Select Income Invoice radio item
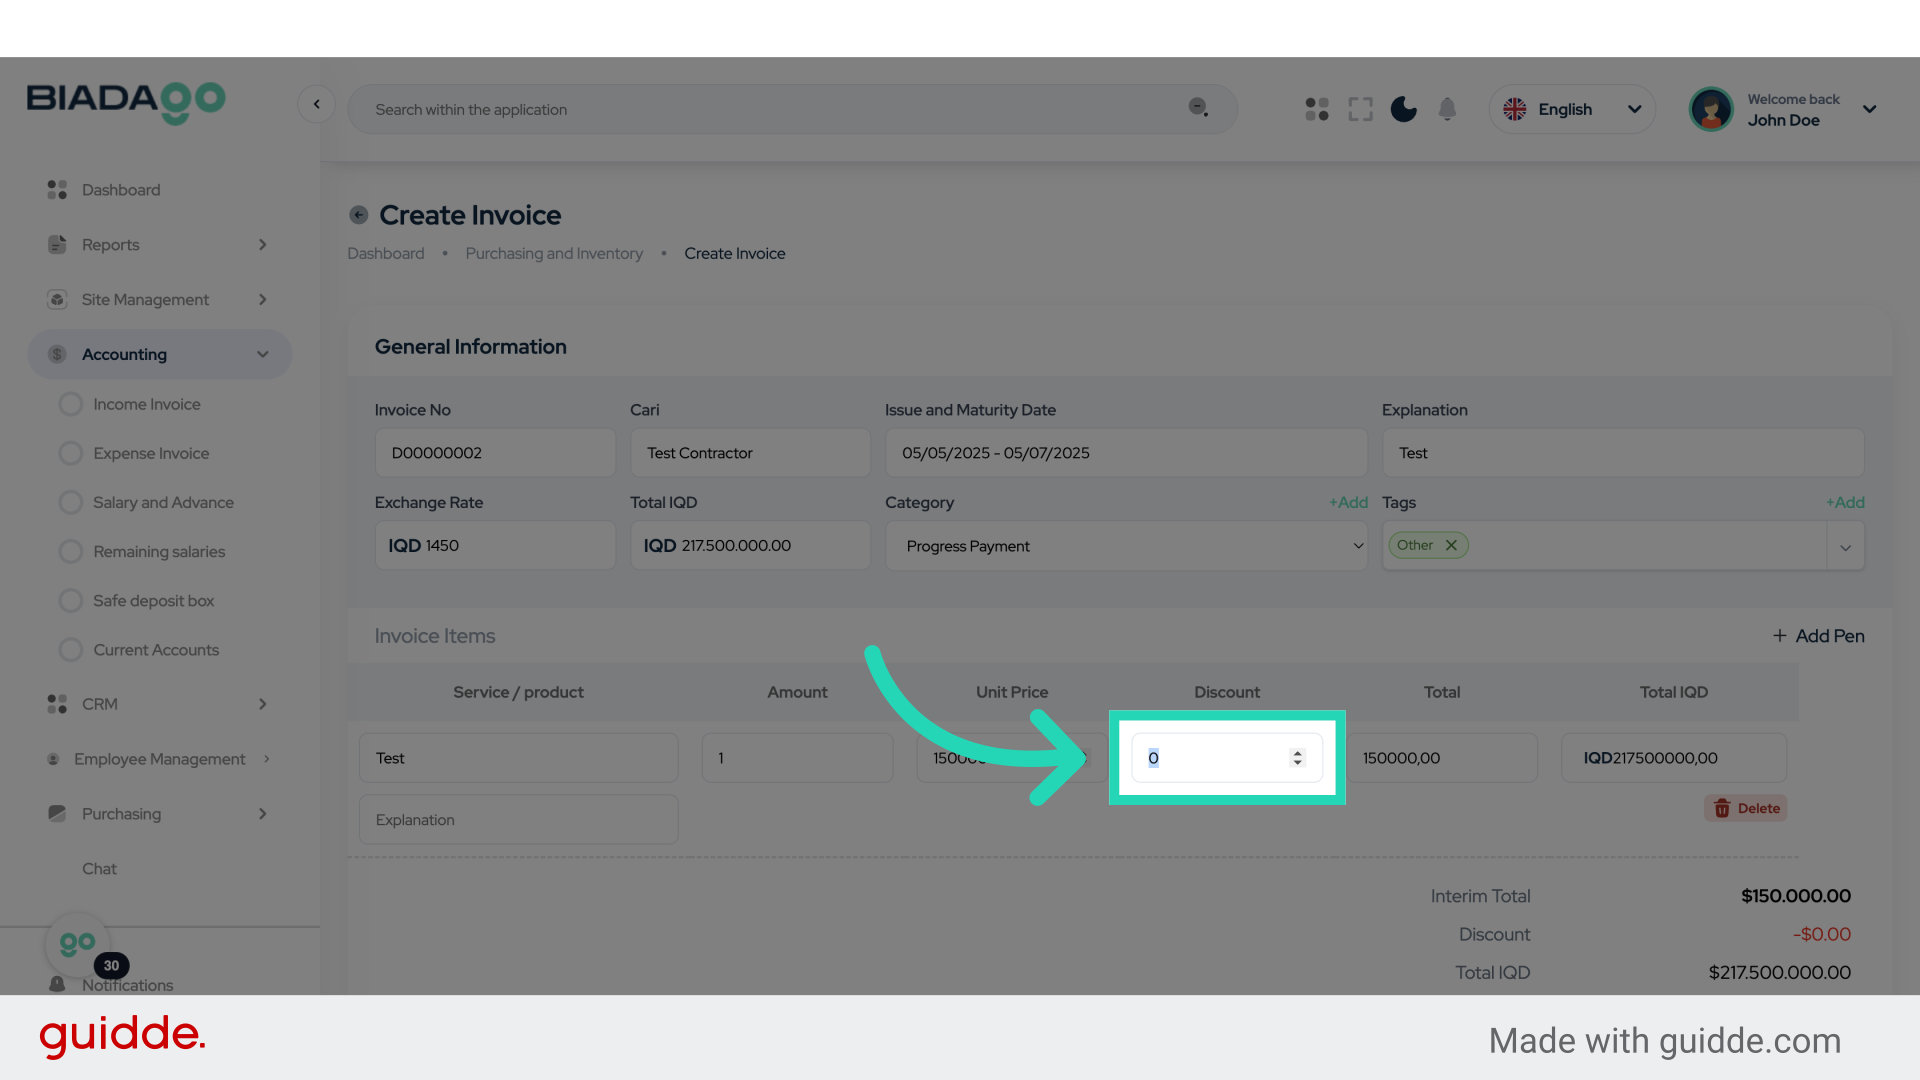 (71, 404)
